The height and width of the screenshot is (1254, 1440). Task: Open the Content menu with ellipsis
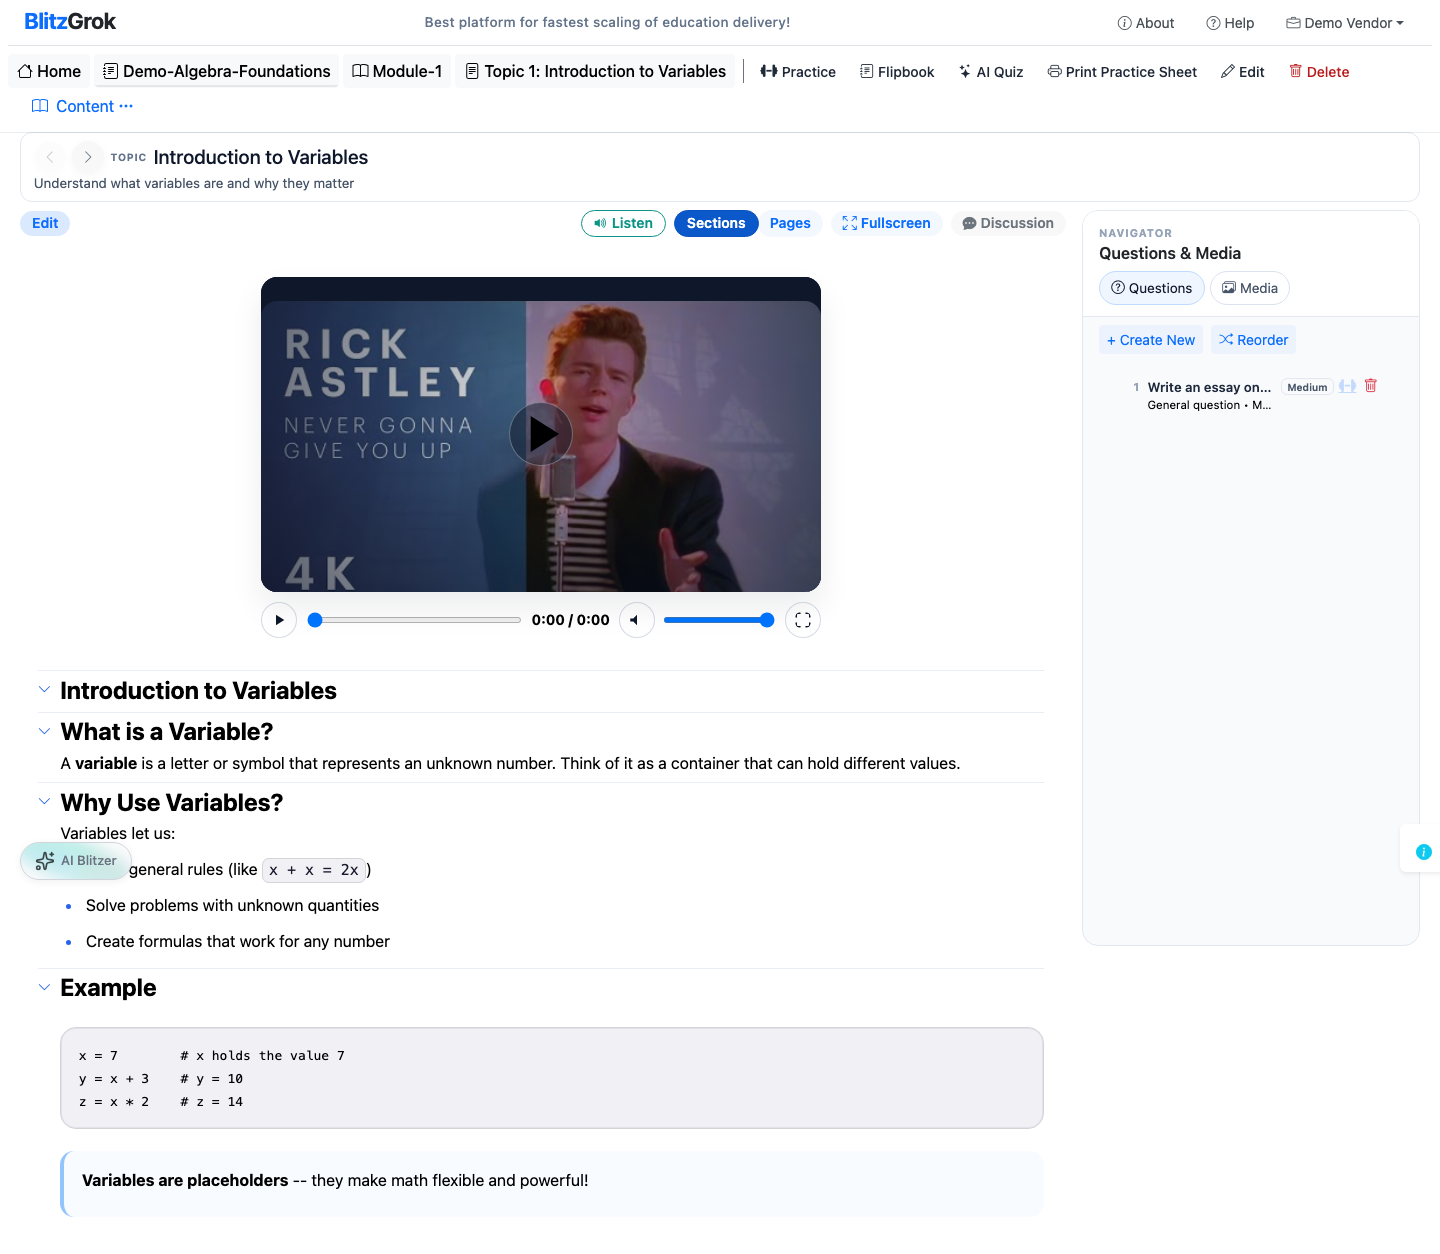pyautogui.click(x=83, y=106)
